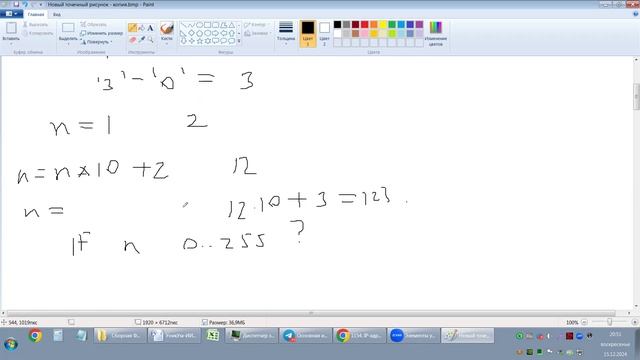Select the Pencil tool
This screenshot has width=640, height=360.
pyautogui.click(x=132, y=28)
